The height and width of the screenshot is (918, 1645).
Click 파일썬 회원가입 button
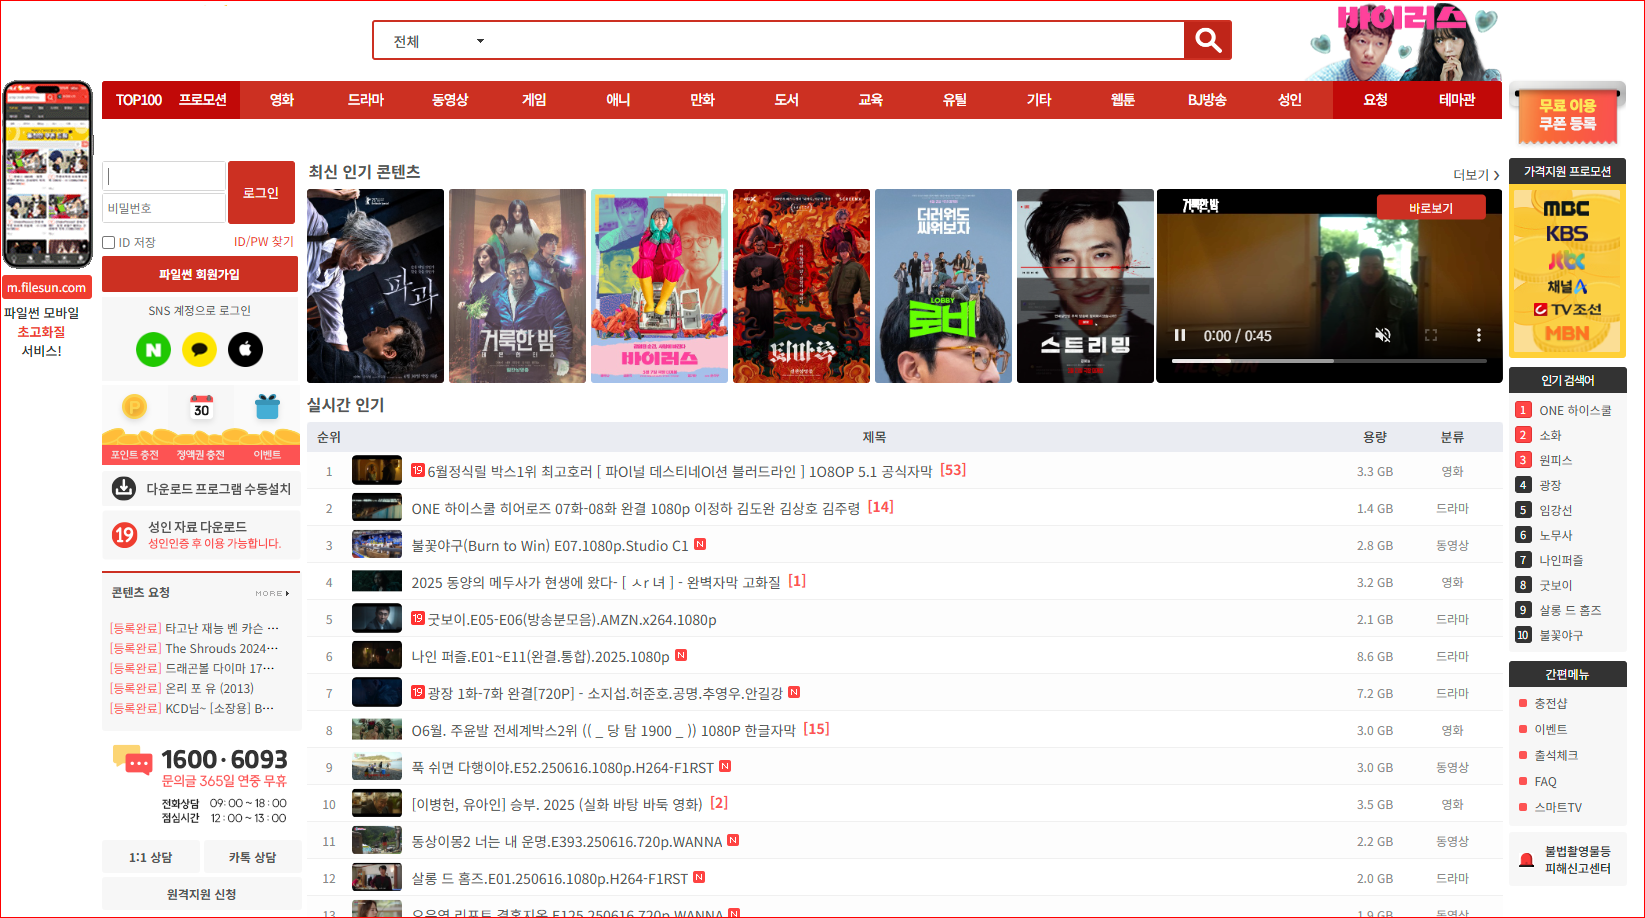click(200, 274)
